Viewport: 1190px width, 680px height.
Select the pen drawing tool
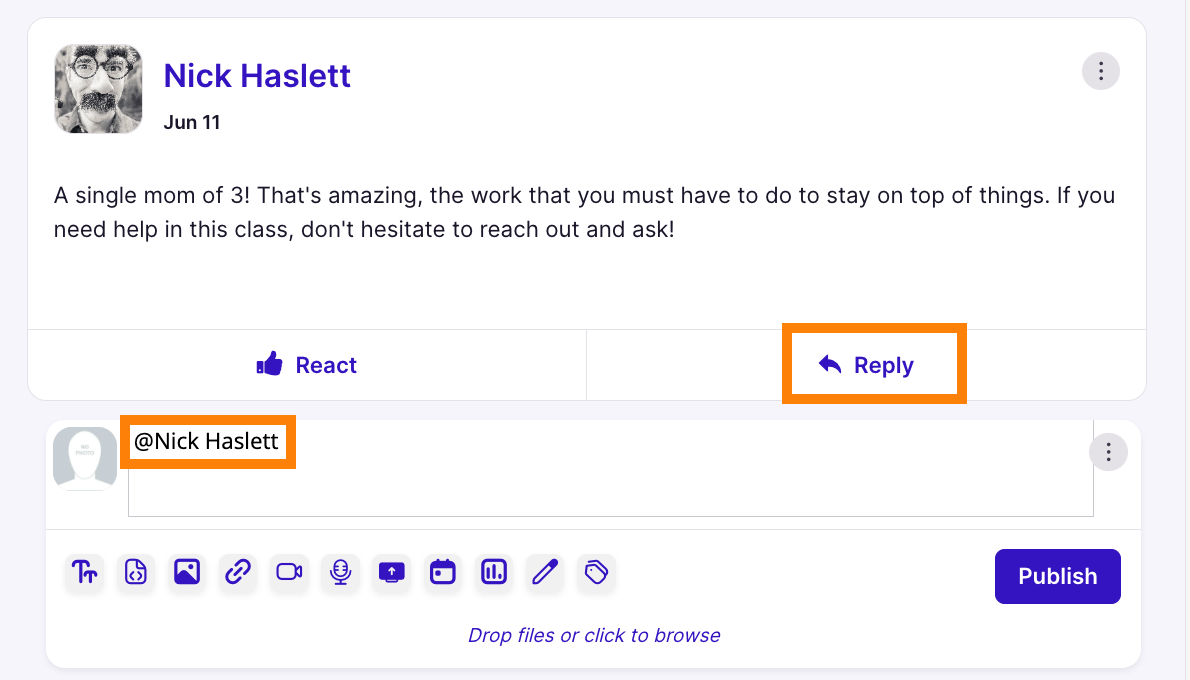click(x=545, y=572)
